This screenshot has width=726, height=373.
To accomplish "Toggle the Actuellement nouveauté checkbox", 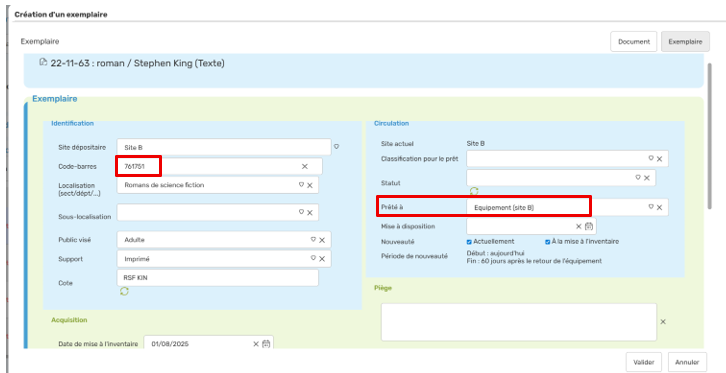I will [x=469, y=242].
